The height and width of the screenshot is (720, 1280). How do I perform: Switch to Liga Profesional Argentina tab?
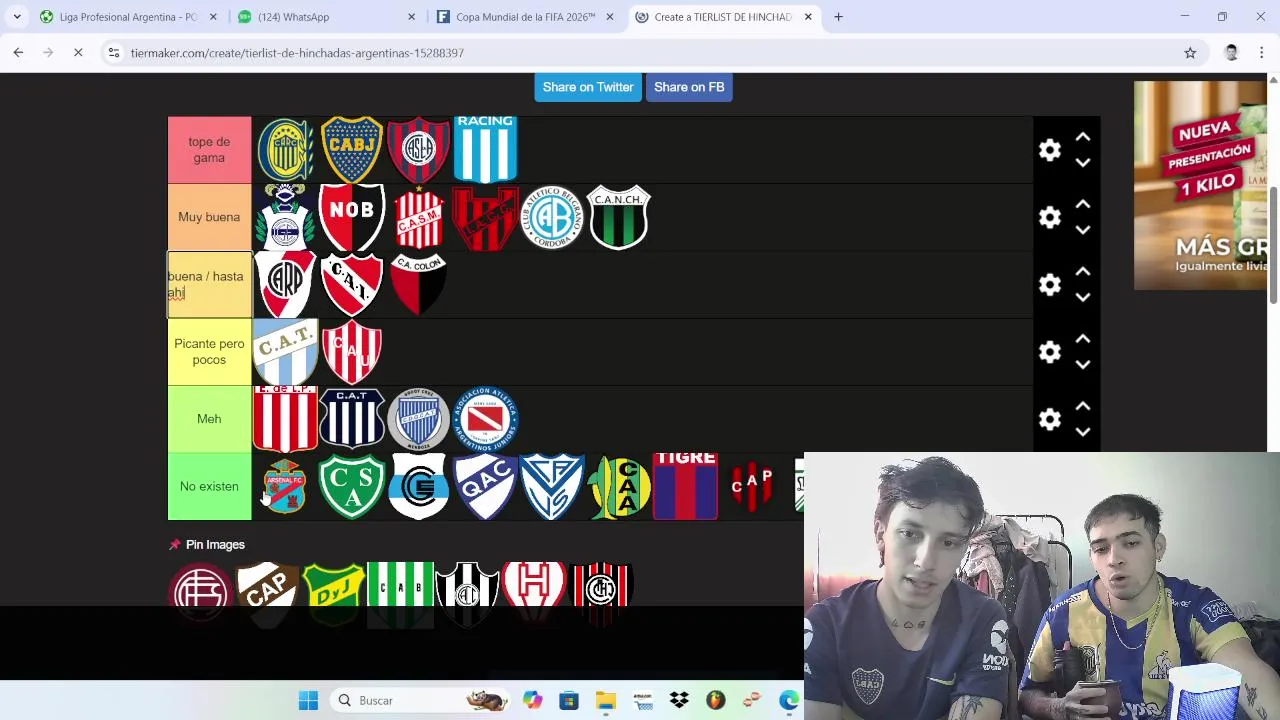point(128,17)
